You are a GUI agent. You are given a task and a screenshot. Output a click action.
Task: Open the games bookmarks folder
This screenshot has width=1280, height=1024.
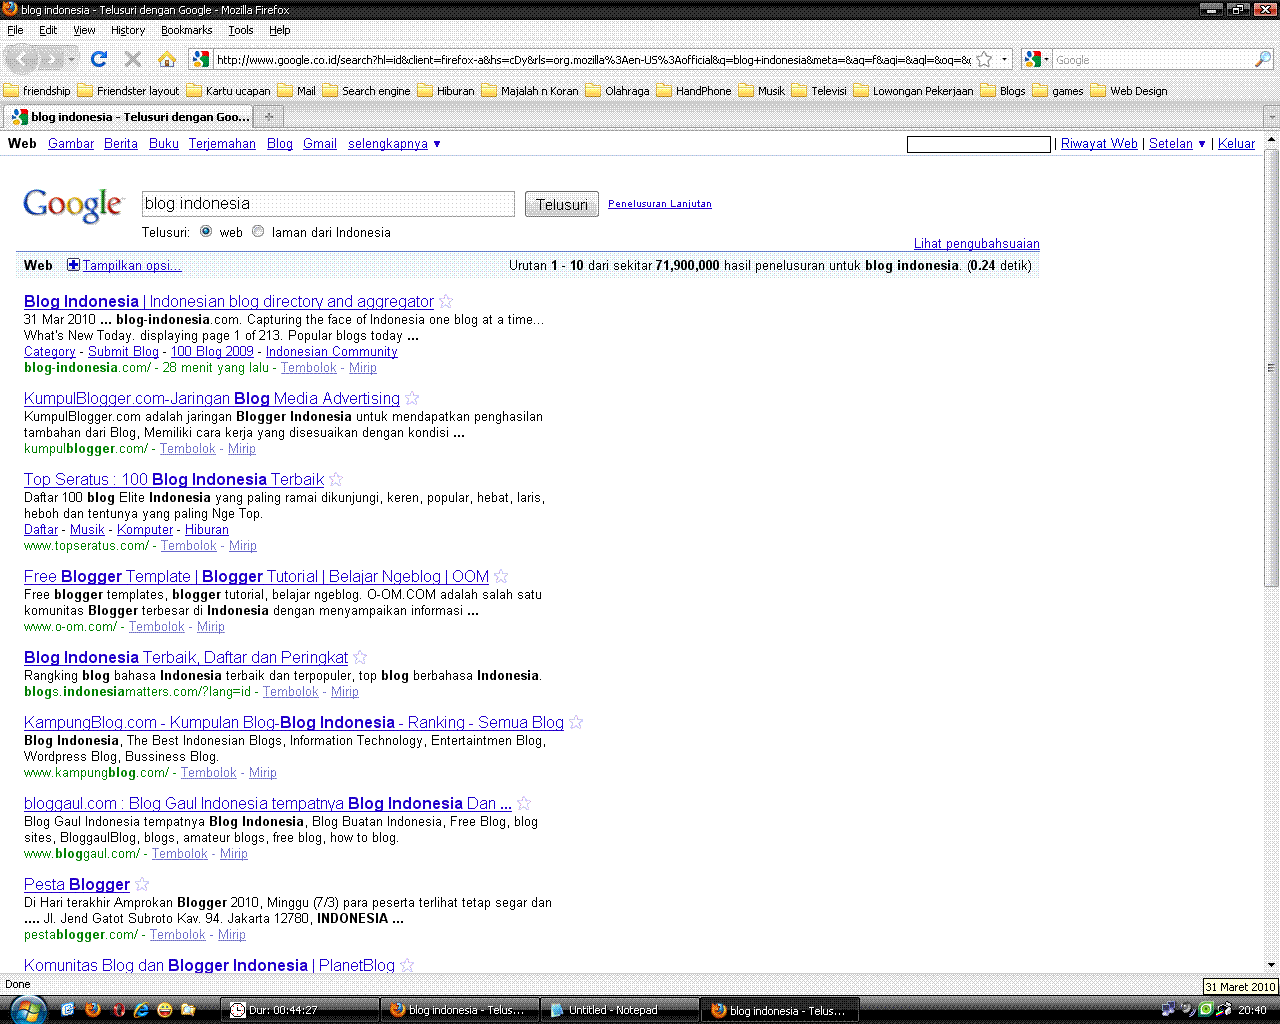[x=1058, y=91]
